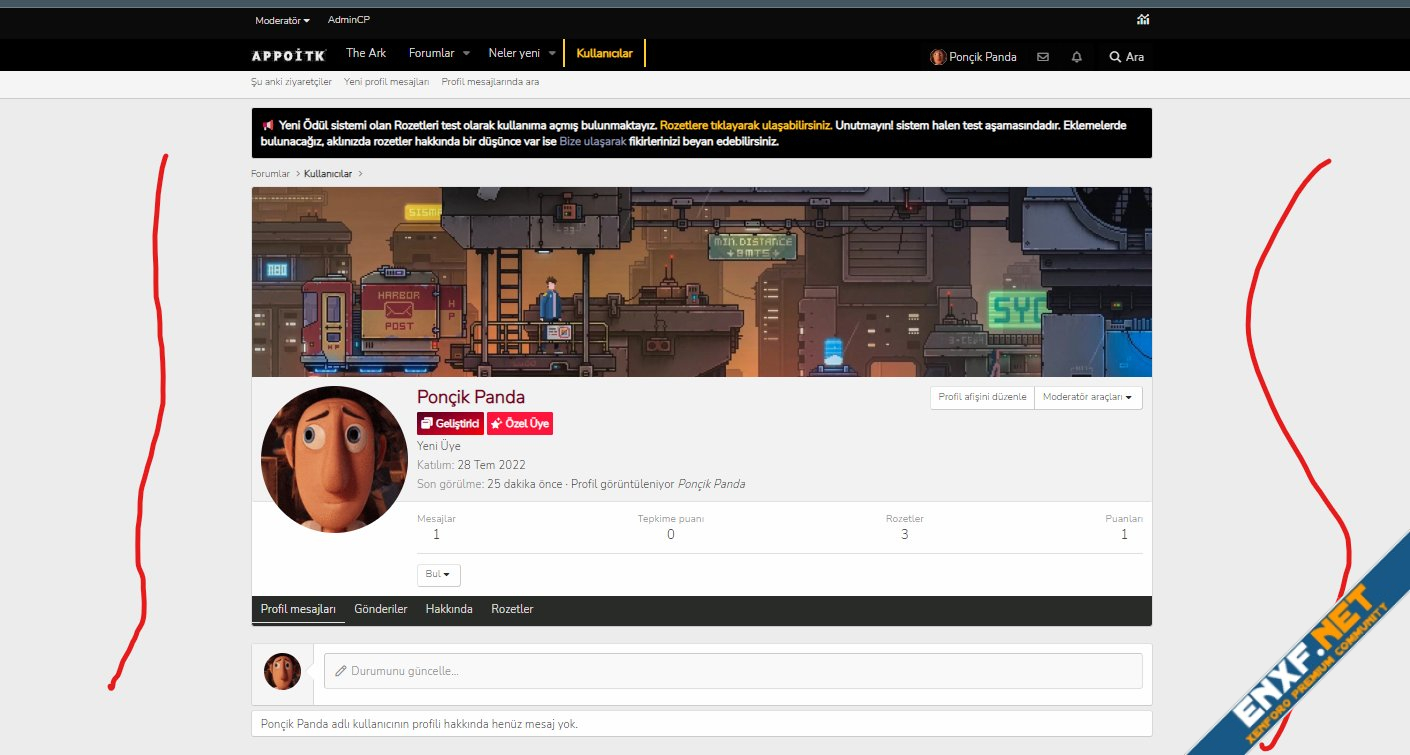This screenshot has width=1410, height=755.
Task: Click the Rozetler count of 3
Action: pyautogui.click(x=904, y=534)
